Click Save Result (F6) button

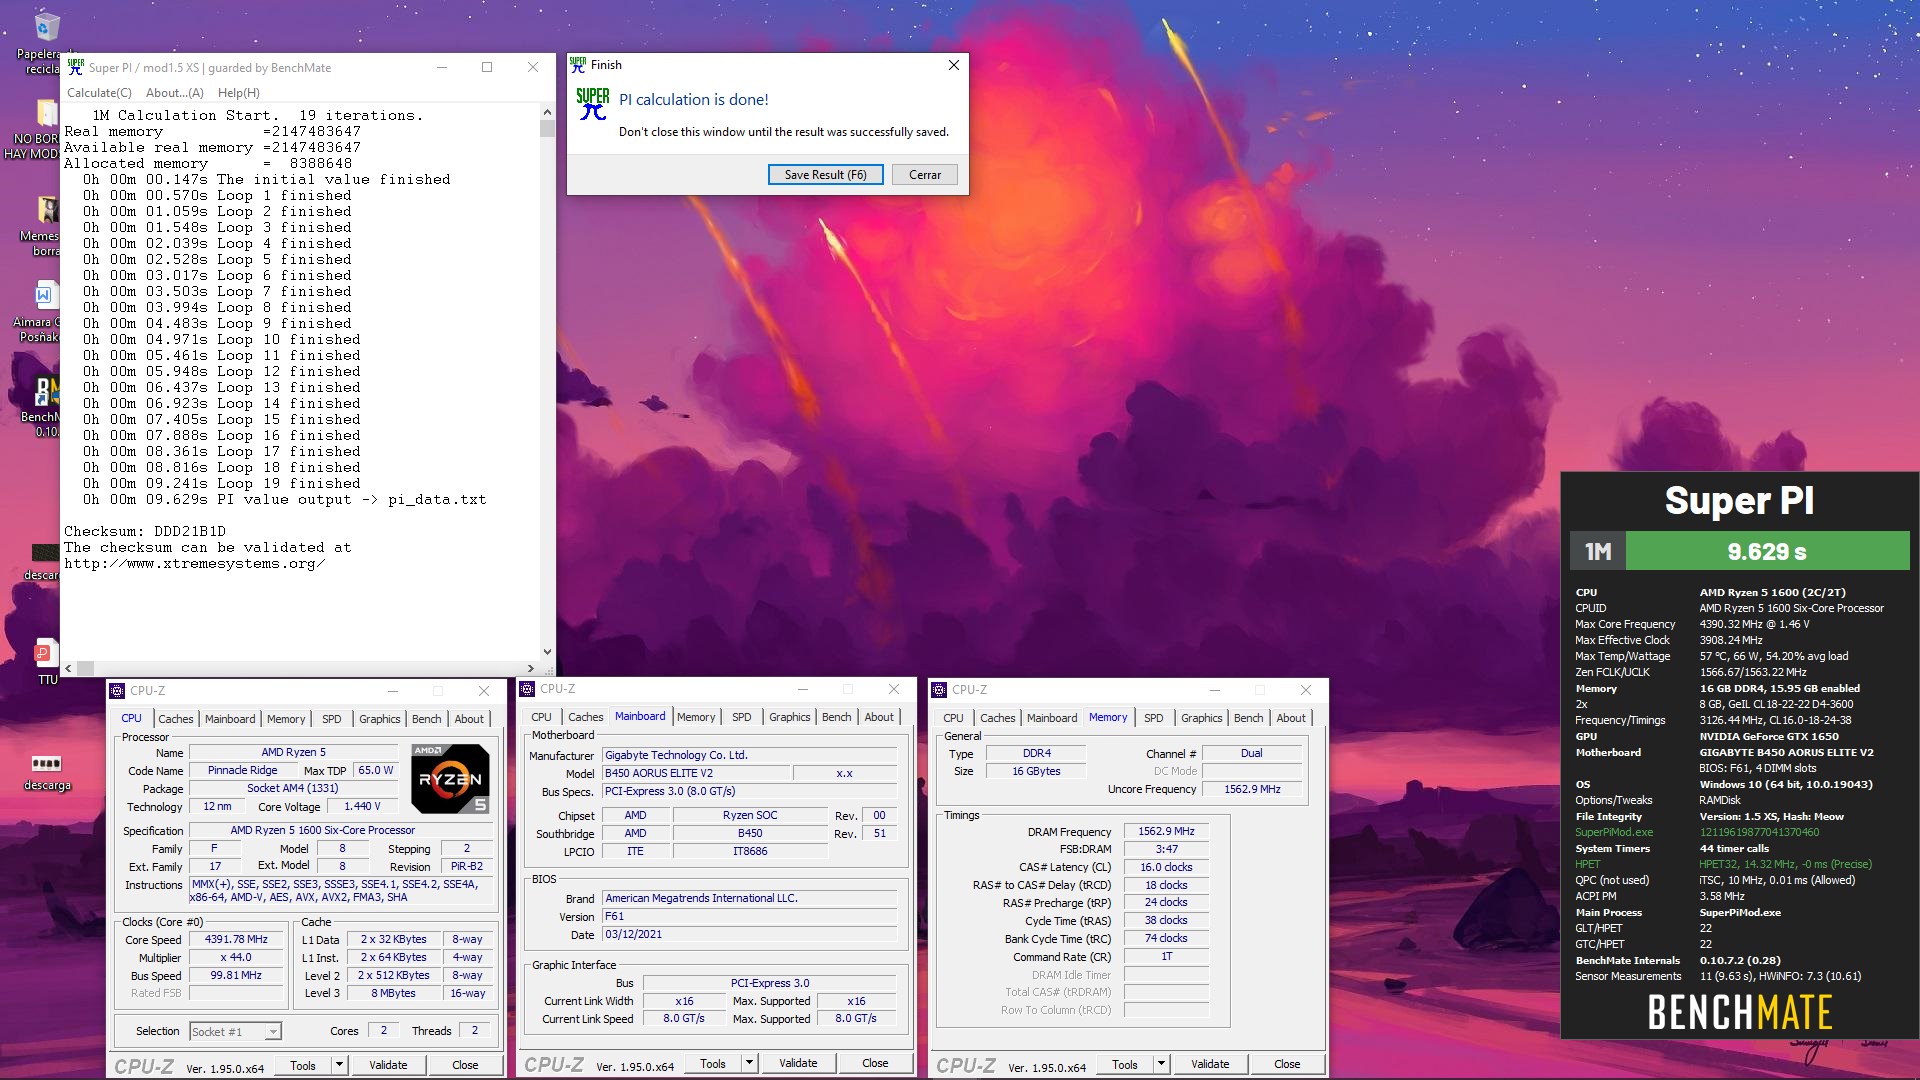coord(826,175)
